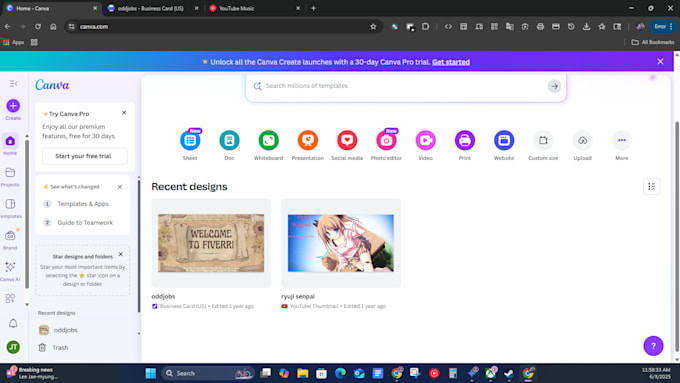Switch recent designs to list view

[x=651, y=187]
